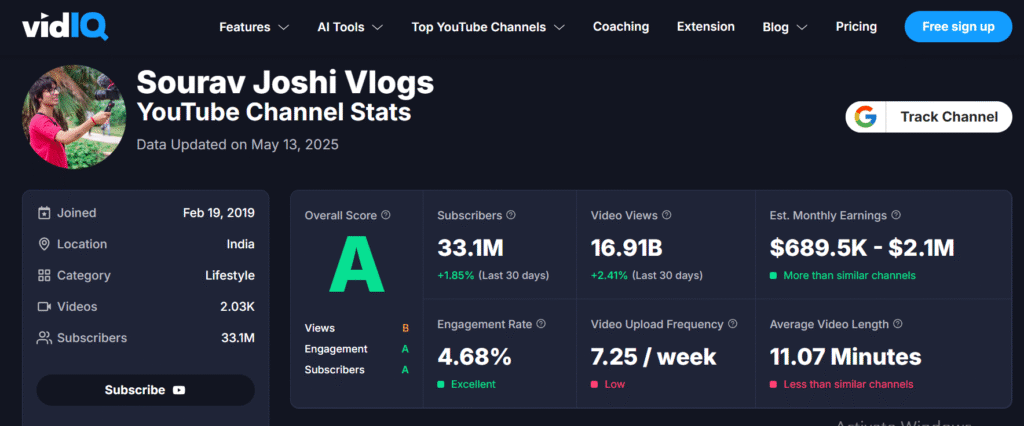Click the '33.1M' value in sidebar
The height and width of the screenshot is (426, 1024).
pos(238,338)
